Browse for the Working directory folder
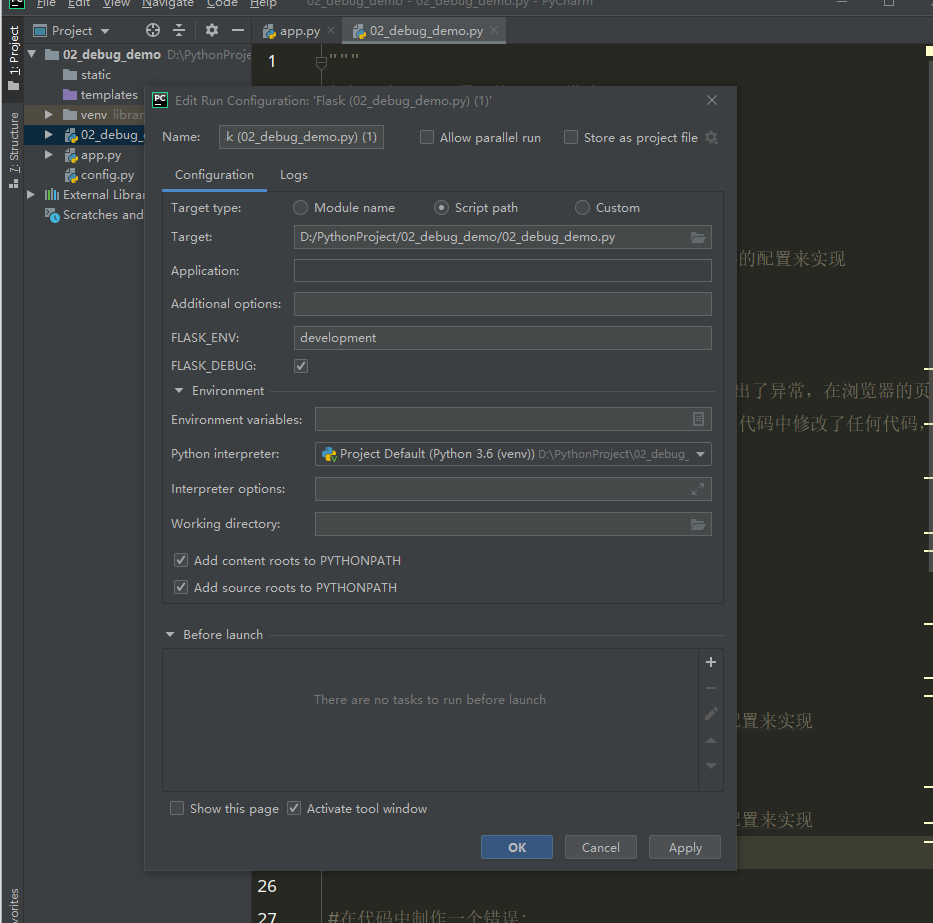 (x=698, y=524)
